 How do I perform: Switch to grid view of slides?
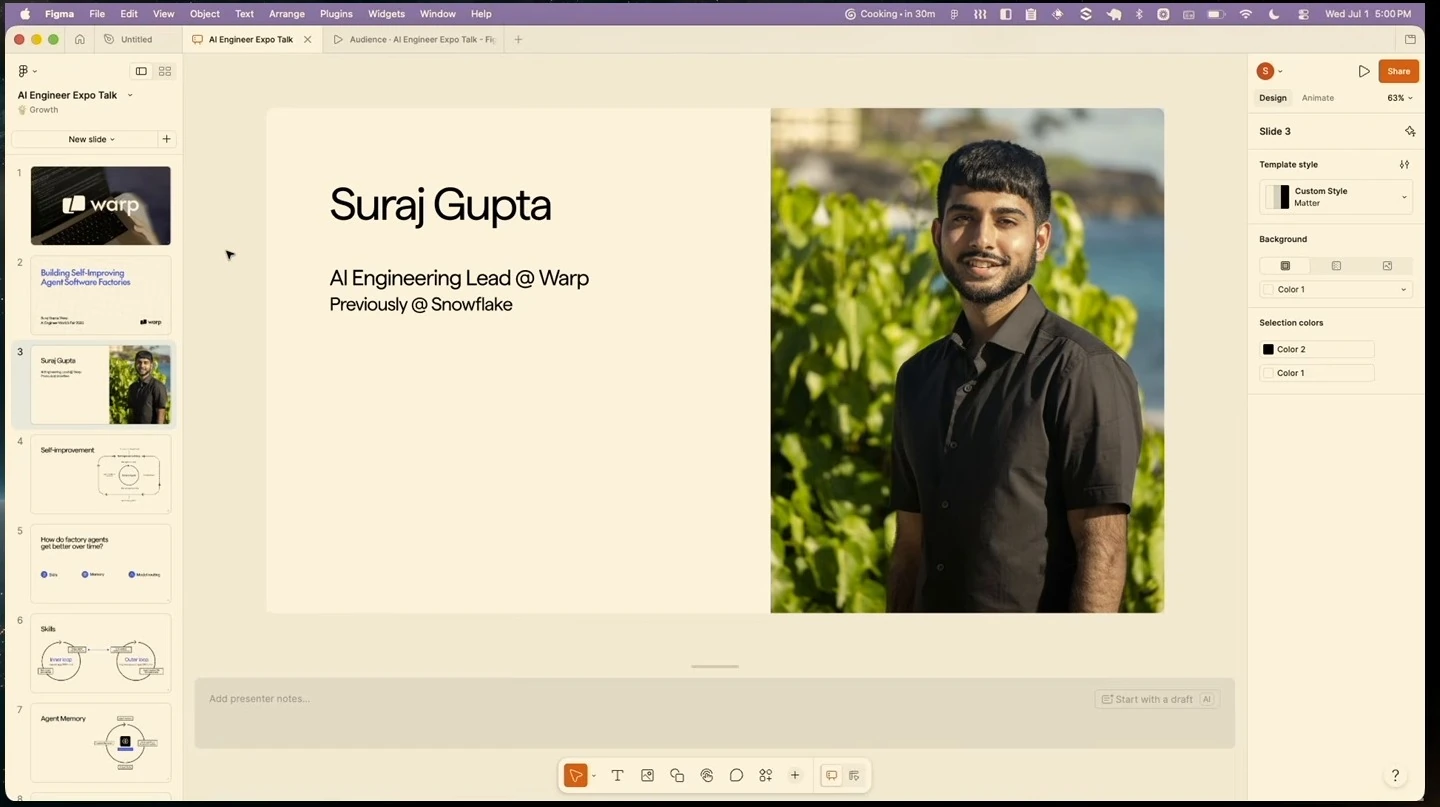click(x=165, y=71)
